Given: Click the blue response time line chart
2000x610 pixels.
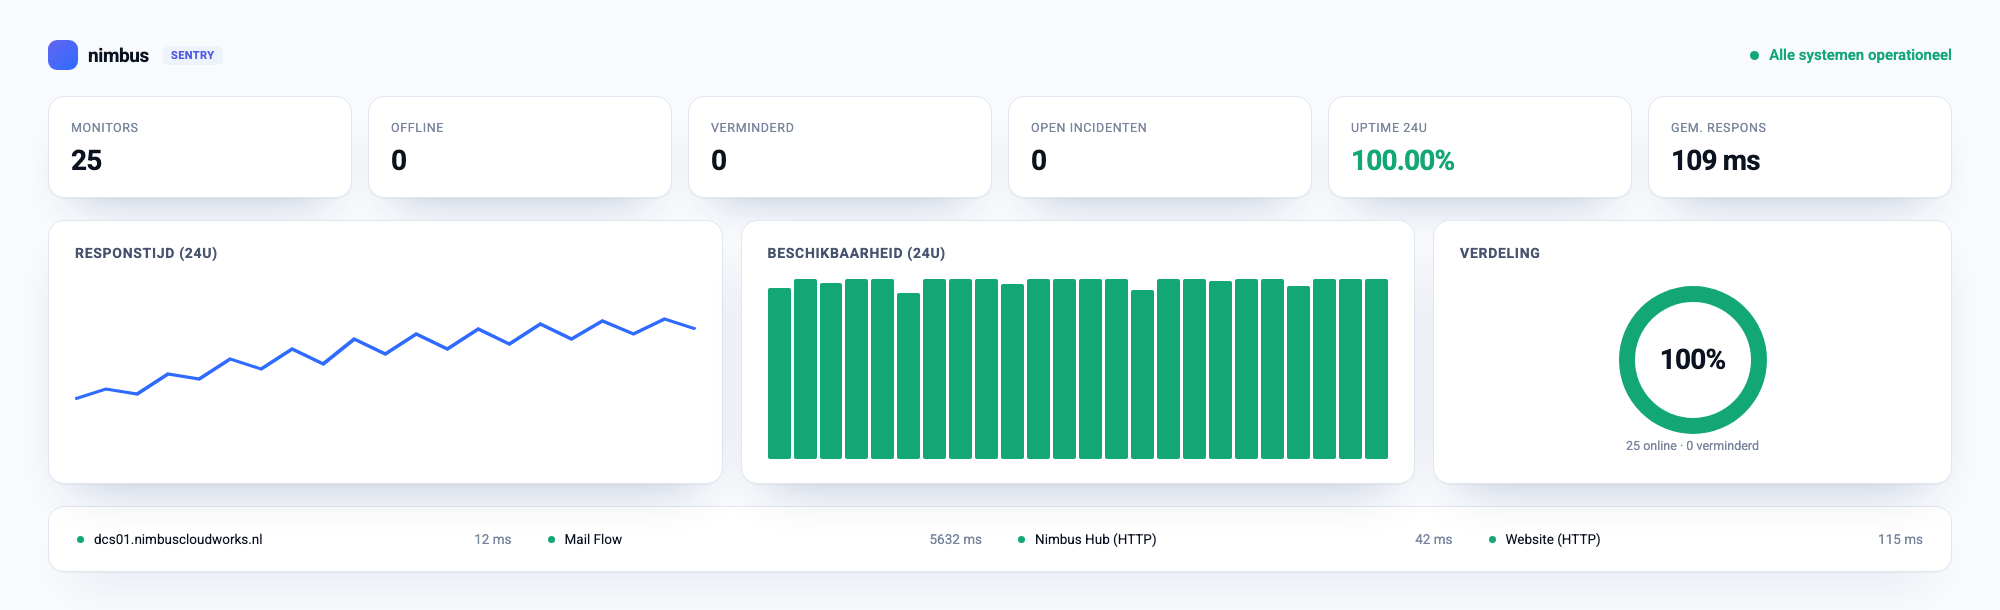Looking at the screenshot, I should pos(385,359).
